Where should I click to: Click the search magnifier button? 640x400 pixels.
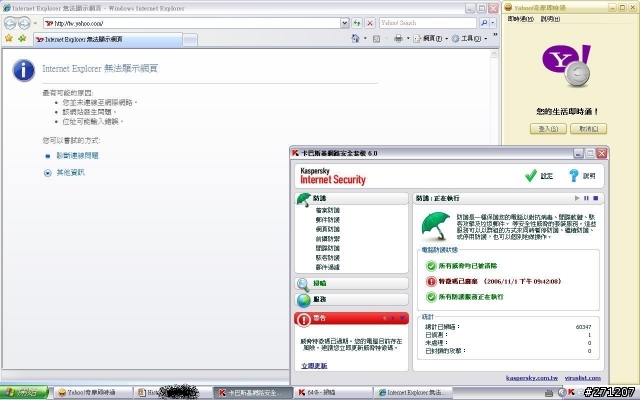(484, 23)
